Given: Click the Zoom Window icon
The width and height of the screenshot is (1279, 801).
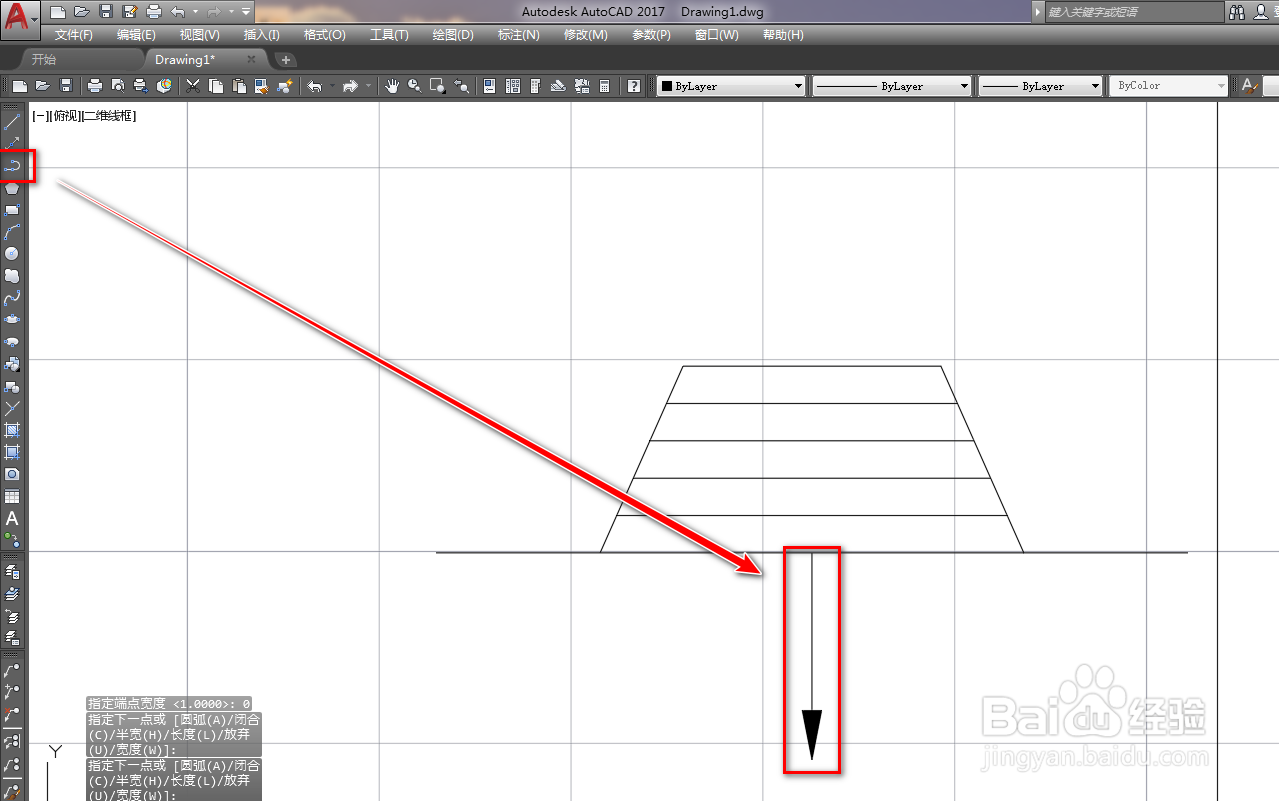Looking at the screenshot, I should [x=437, y=86].
